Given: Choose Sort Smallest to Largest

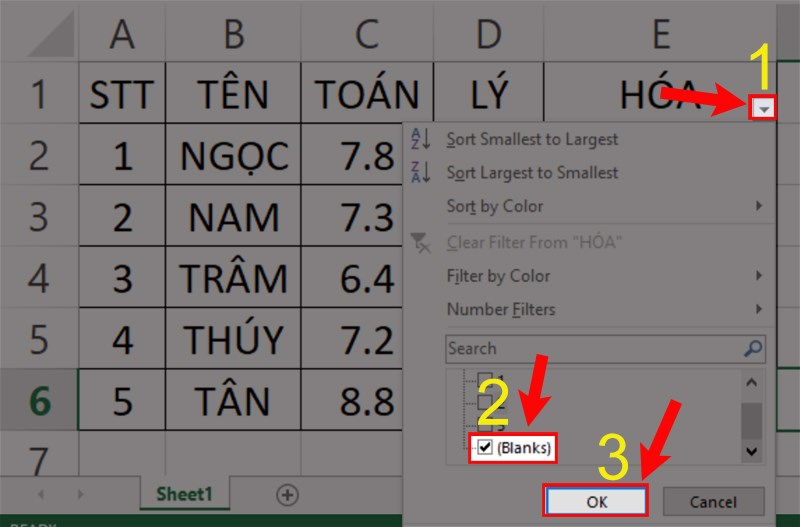Looking at the screenshot, I should (x=532, y=139).
